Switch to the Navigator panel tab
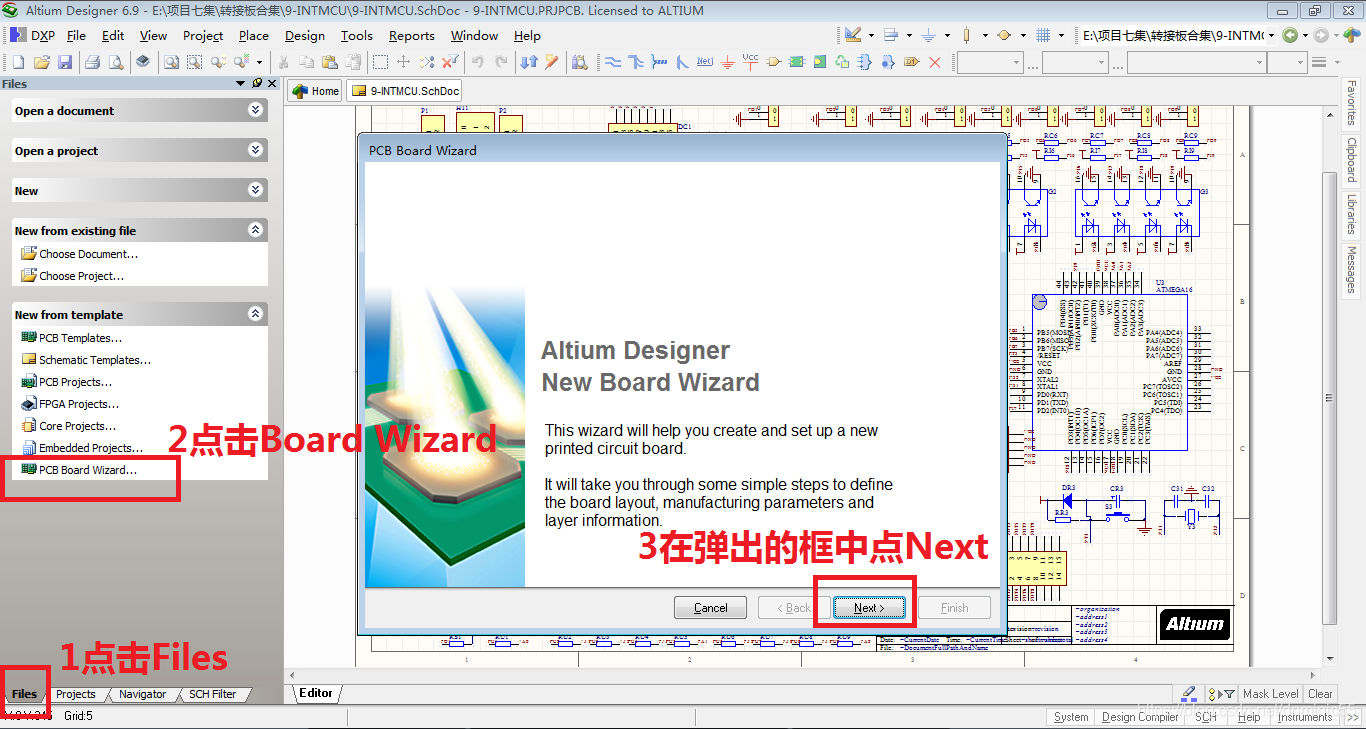Image resolution: width=1366 pixels, height=729 pixels. point(142,694)
